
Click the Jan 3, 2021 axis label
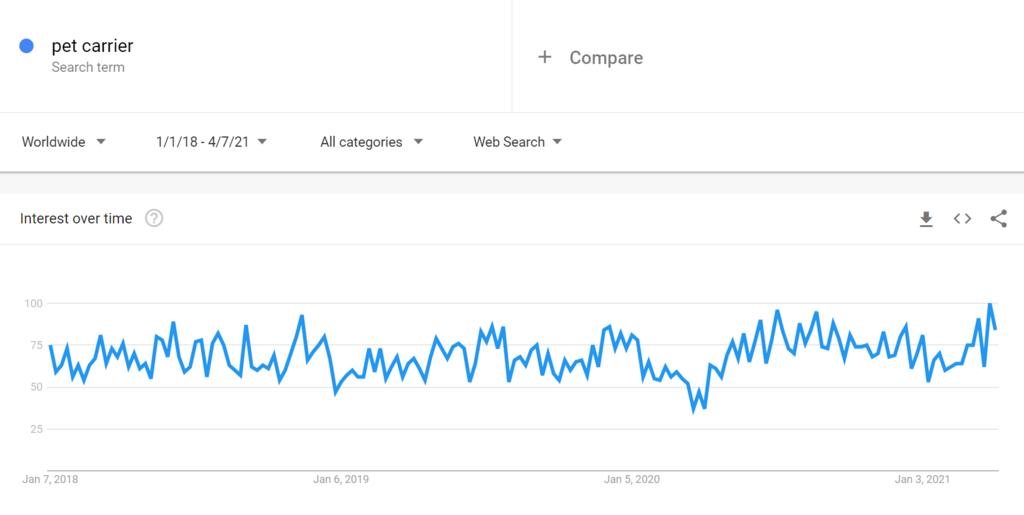(x=922, y=479)
